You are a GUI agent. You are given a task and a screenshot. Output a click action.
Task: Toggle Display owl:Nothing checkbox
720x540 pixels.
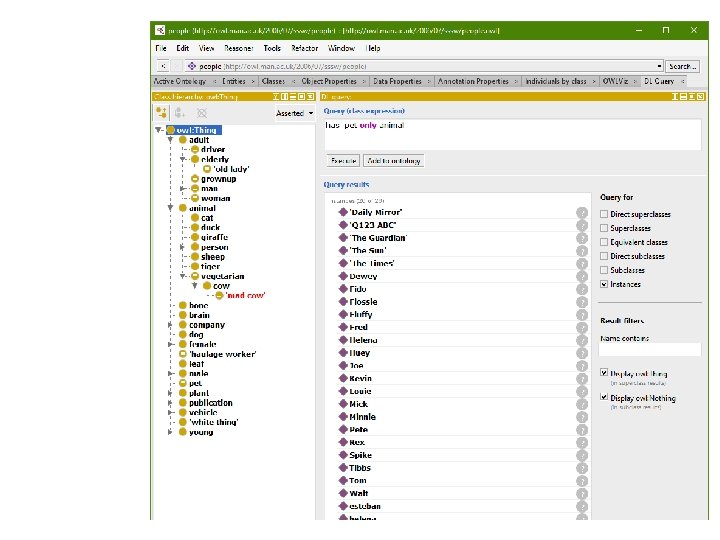point(604,397)
